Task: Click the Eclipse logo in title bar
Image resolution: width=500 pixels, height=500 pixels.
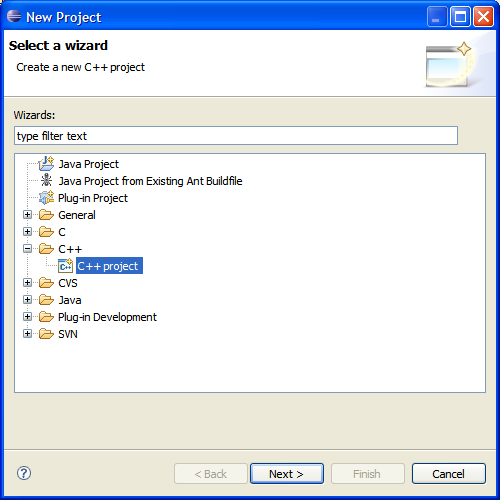Action: click(x=14, y=16)
